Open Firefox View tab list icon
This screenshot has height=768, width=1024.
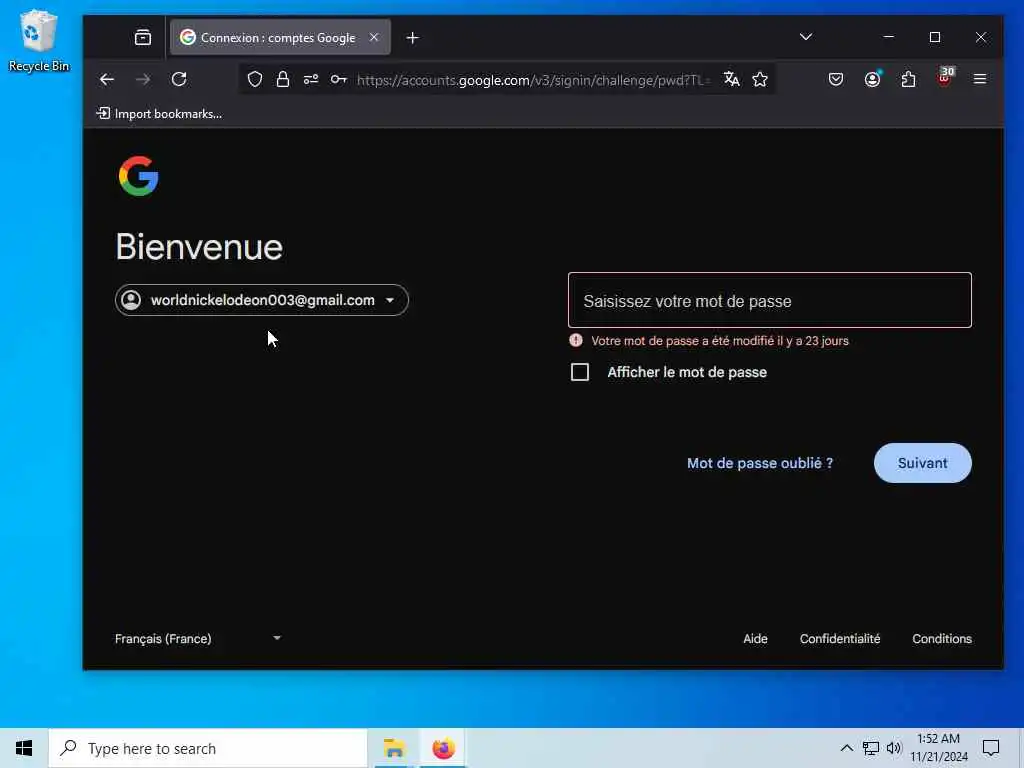coord(142,37)
